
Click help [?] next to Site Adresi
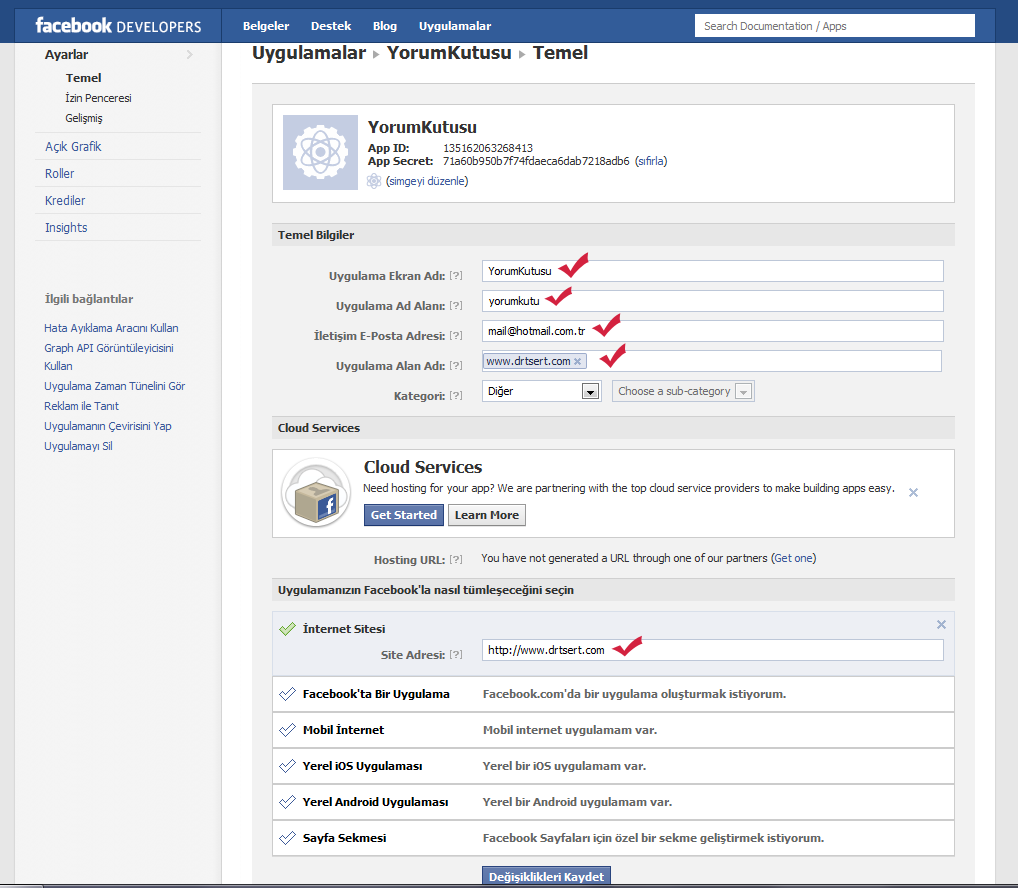[x=456, y=654]
